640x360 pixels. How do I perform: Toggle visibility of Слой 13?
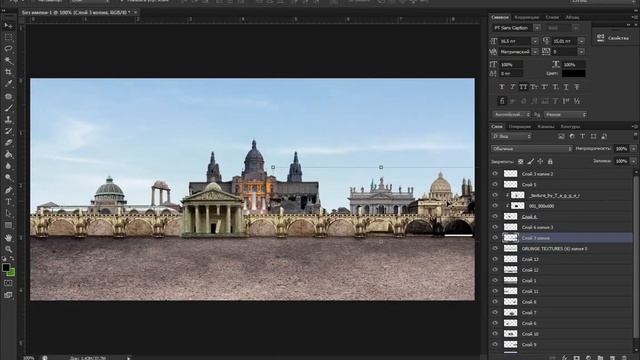pos(495,259)
